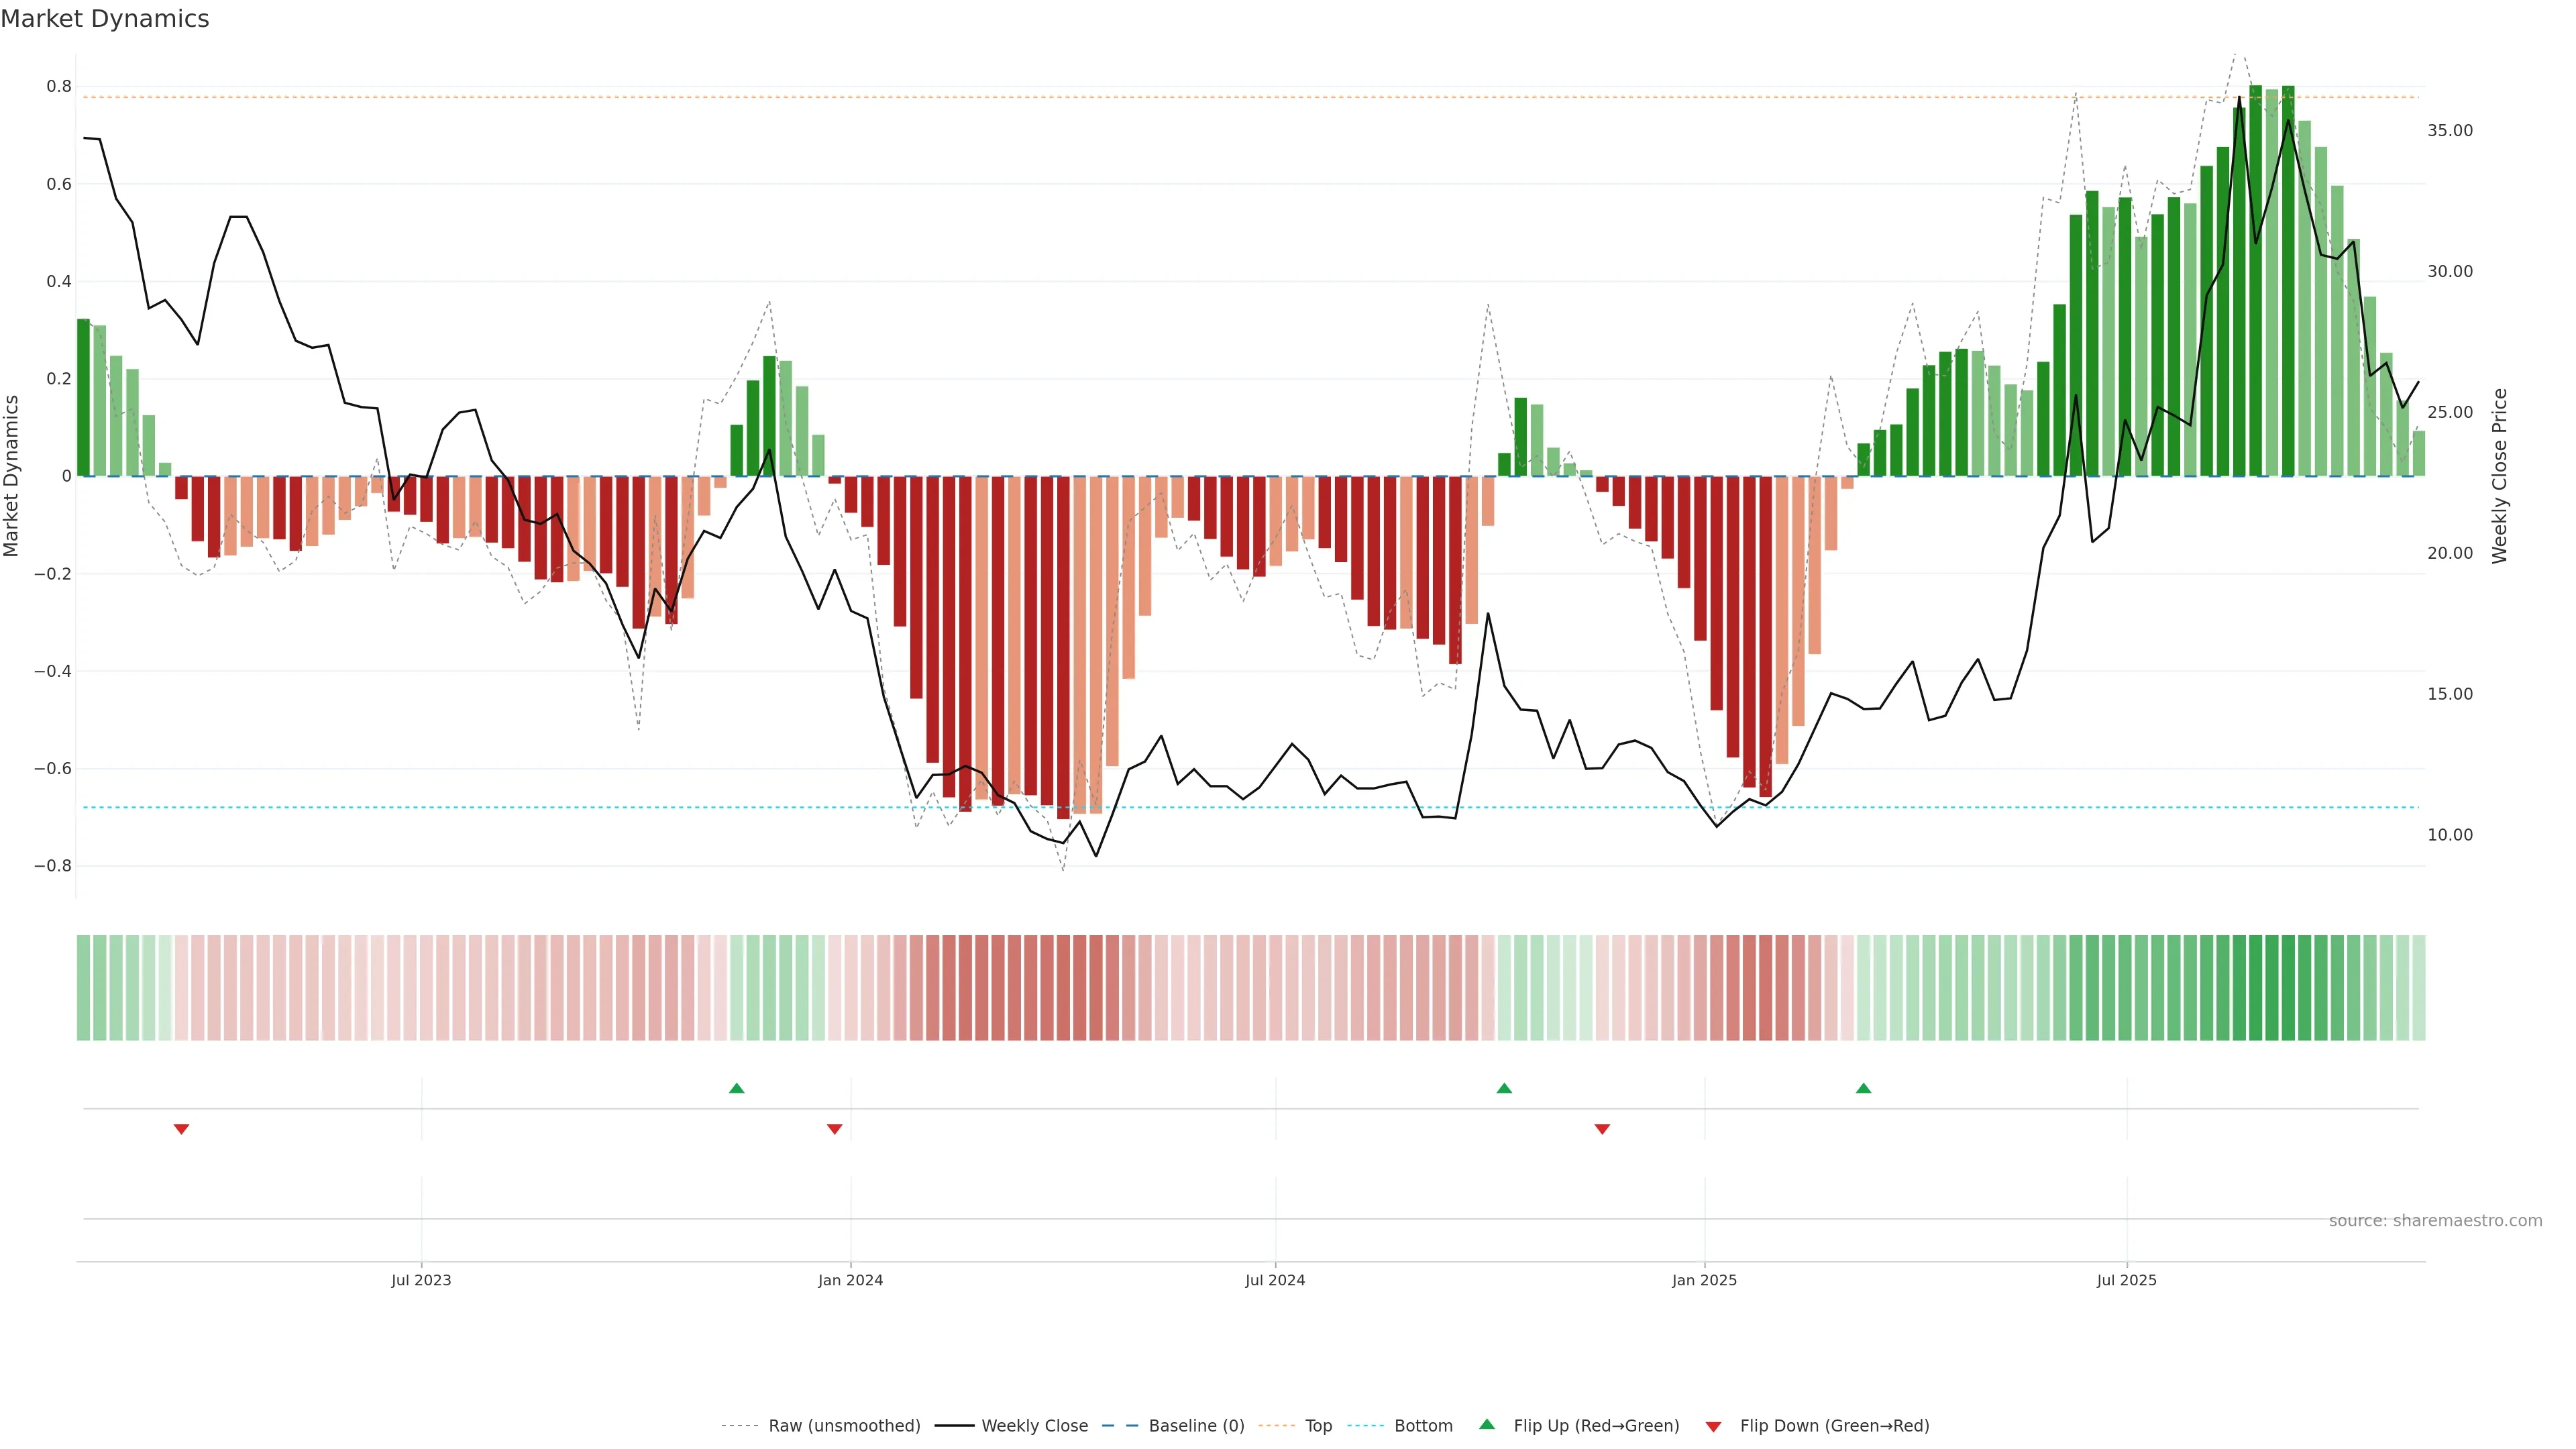Click the last green flip-up marker after Jan 2025

[1863, 1088]
